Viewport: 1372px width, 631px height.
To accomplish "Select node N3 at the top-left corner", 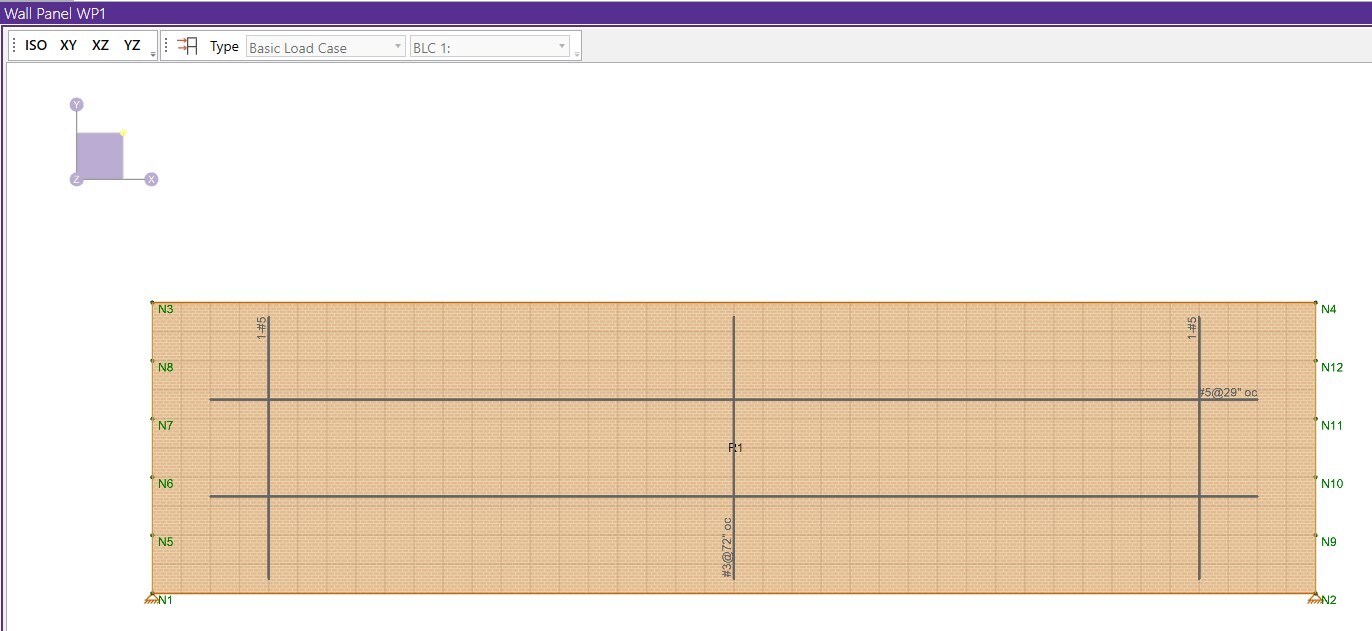I will click(152, 302).
